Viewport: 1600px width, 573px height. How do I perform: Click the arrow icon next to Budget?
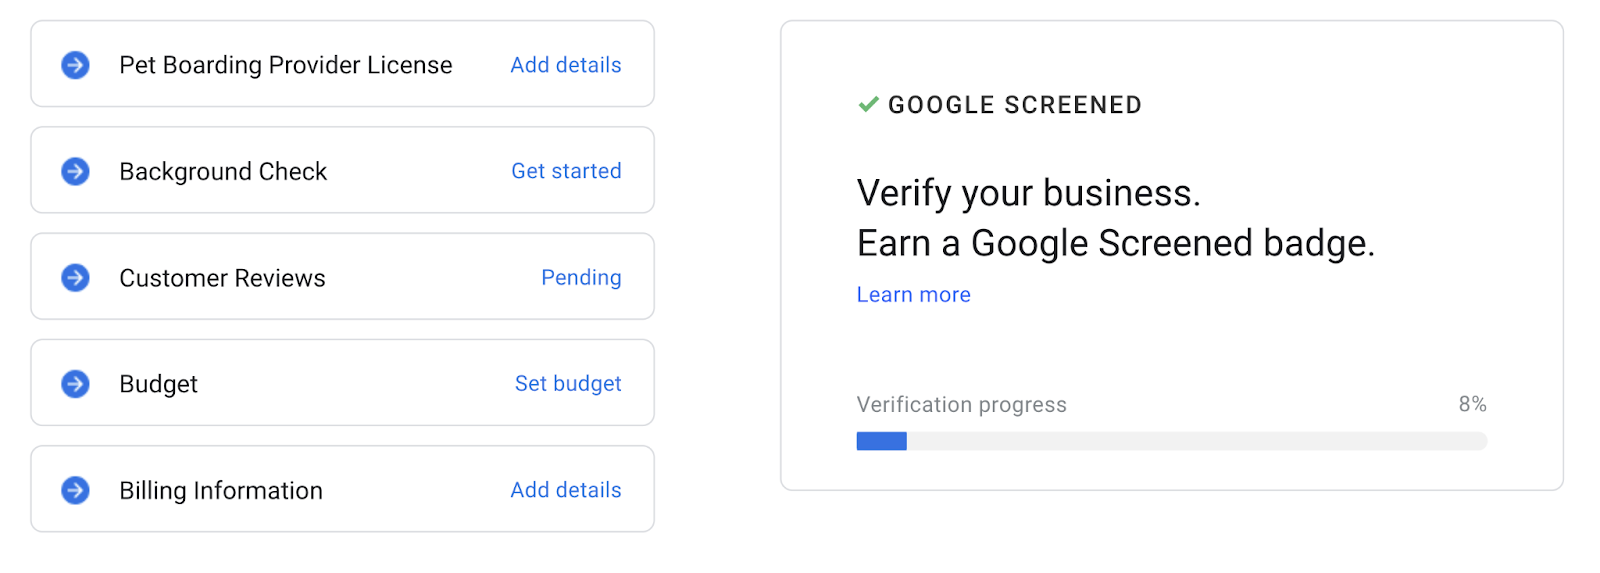tap(75, 384)
